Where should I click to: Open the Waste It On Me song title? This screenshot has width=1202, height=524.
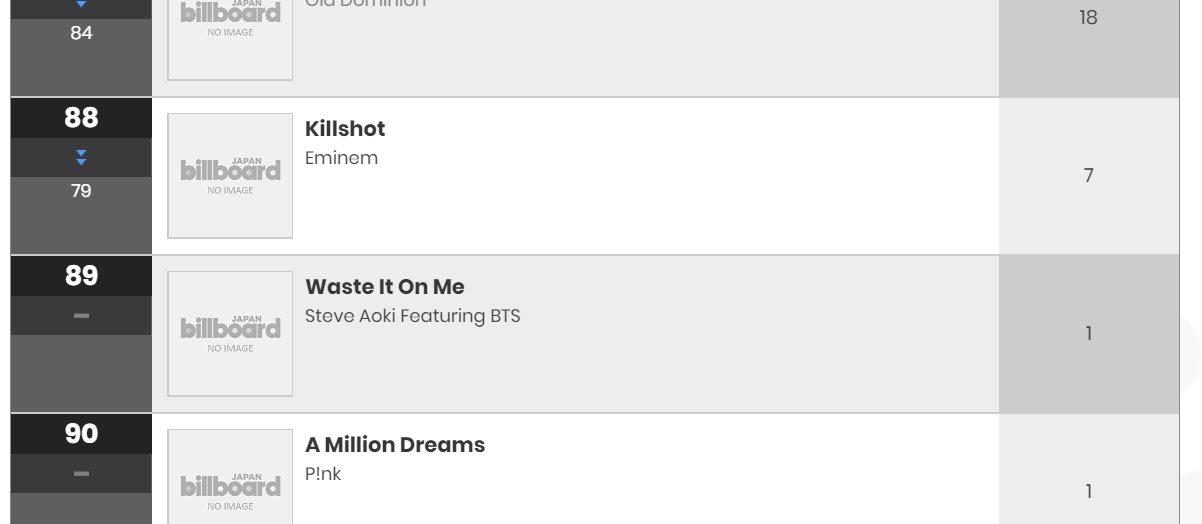(x=385, y=287)
